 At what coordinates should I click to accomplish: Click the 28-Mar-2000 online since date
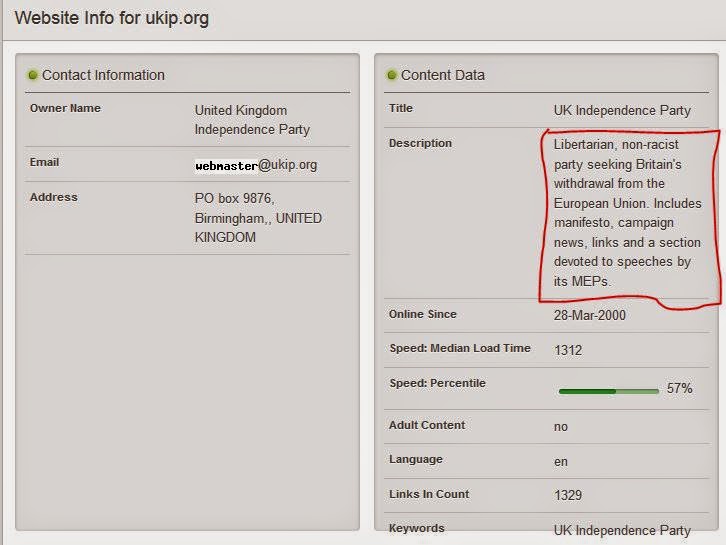point(590,315)
